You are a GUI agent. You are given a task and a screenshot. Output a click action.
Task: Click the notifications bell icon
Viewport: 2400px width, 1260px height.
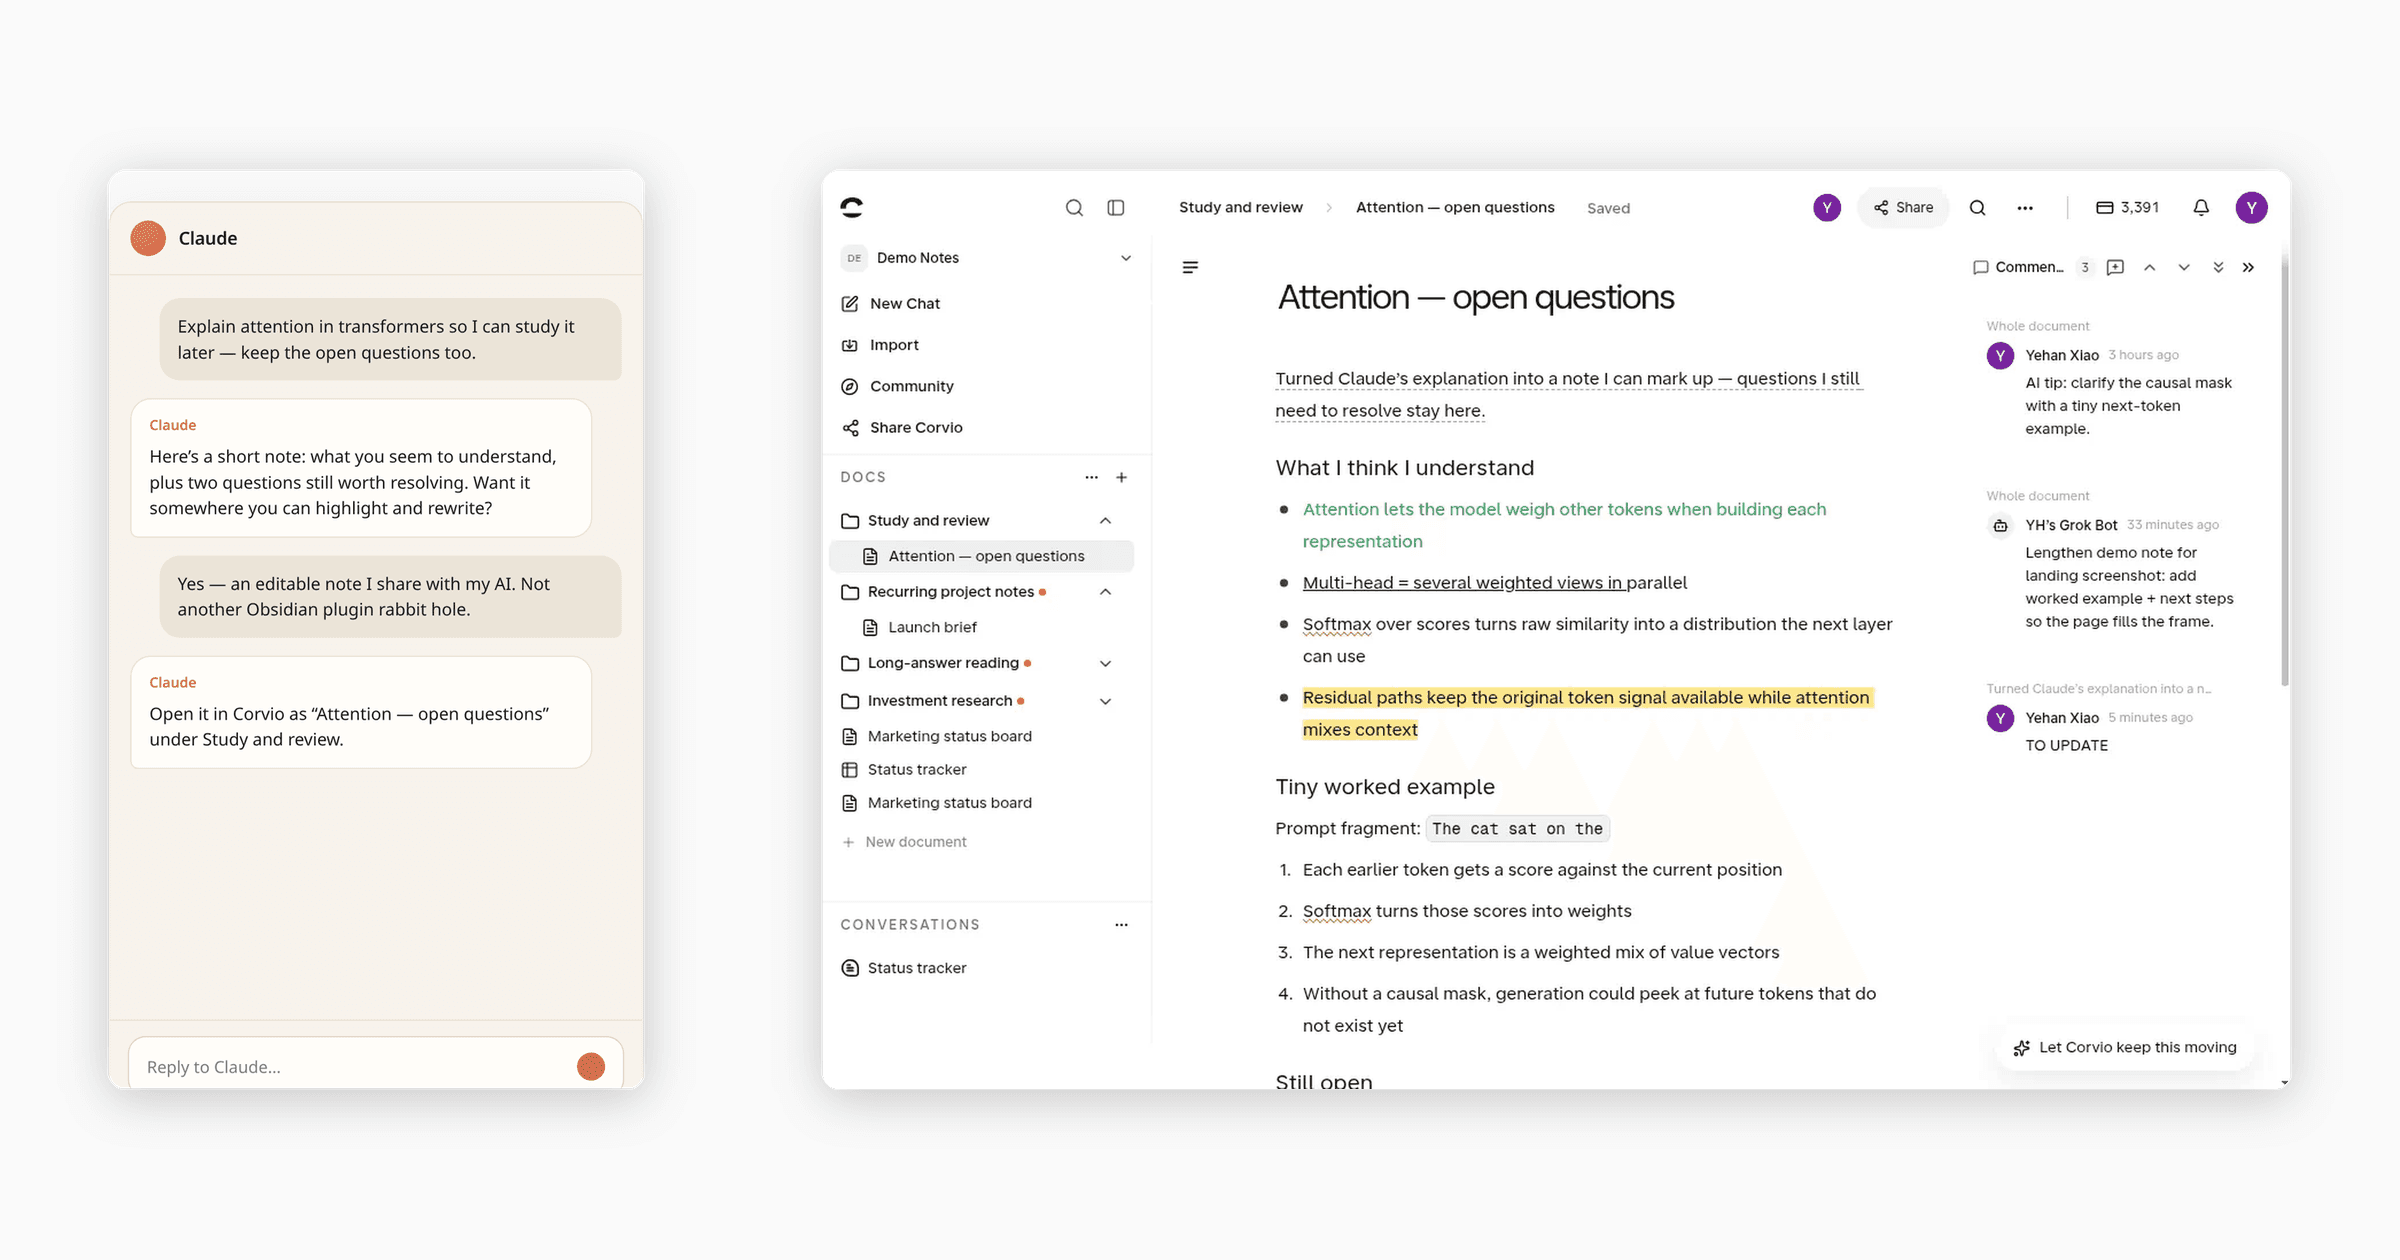2201,207
